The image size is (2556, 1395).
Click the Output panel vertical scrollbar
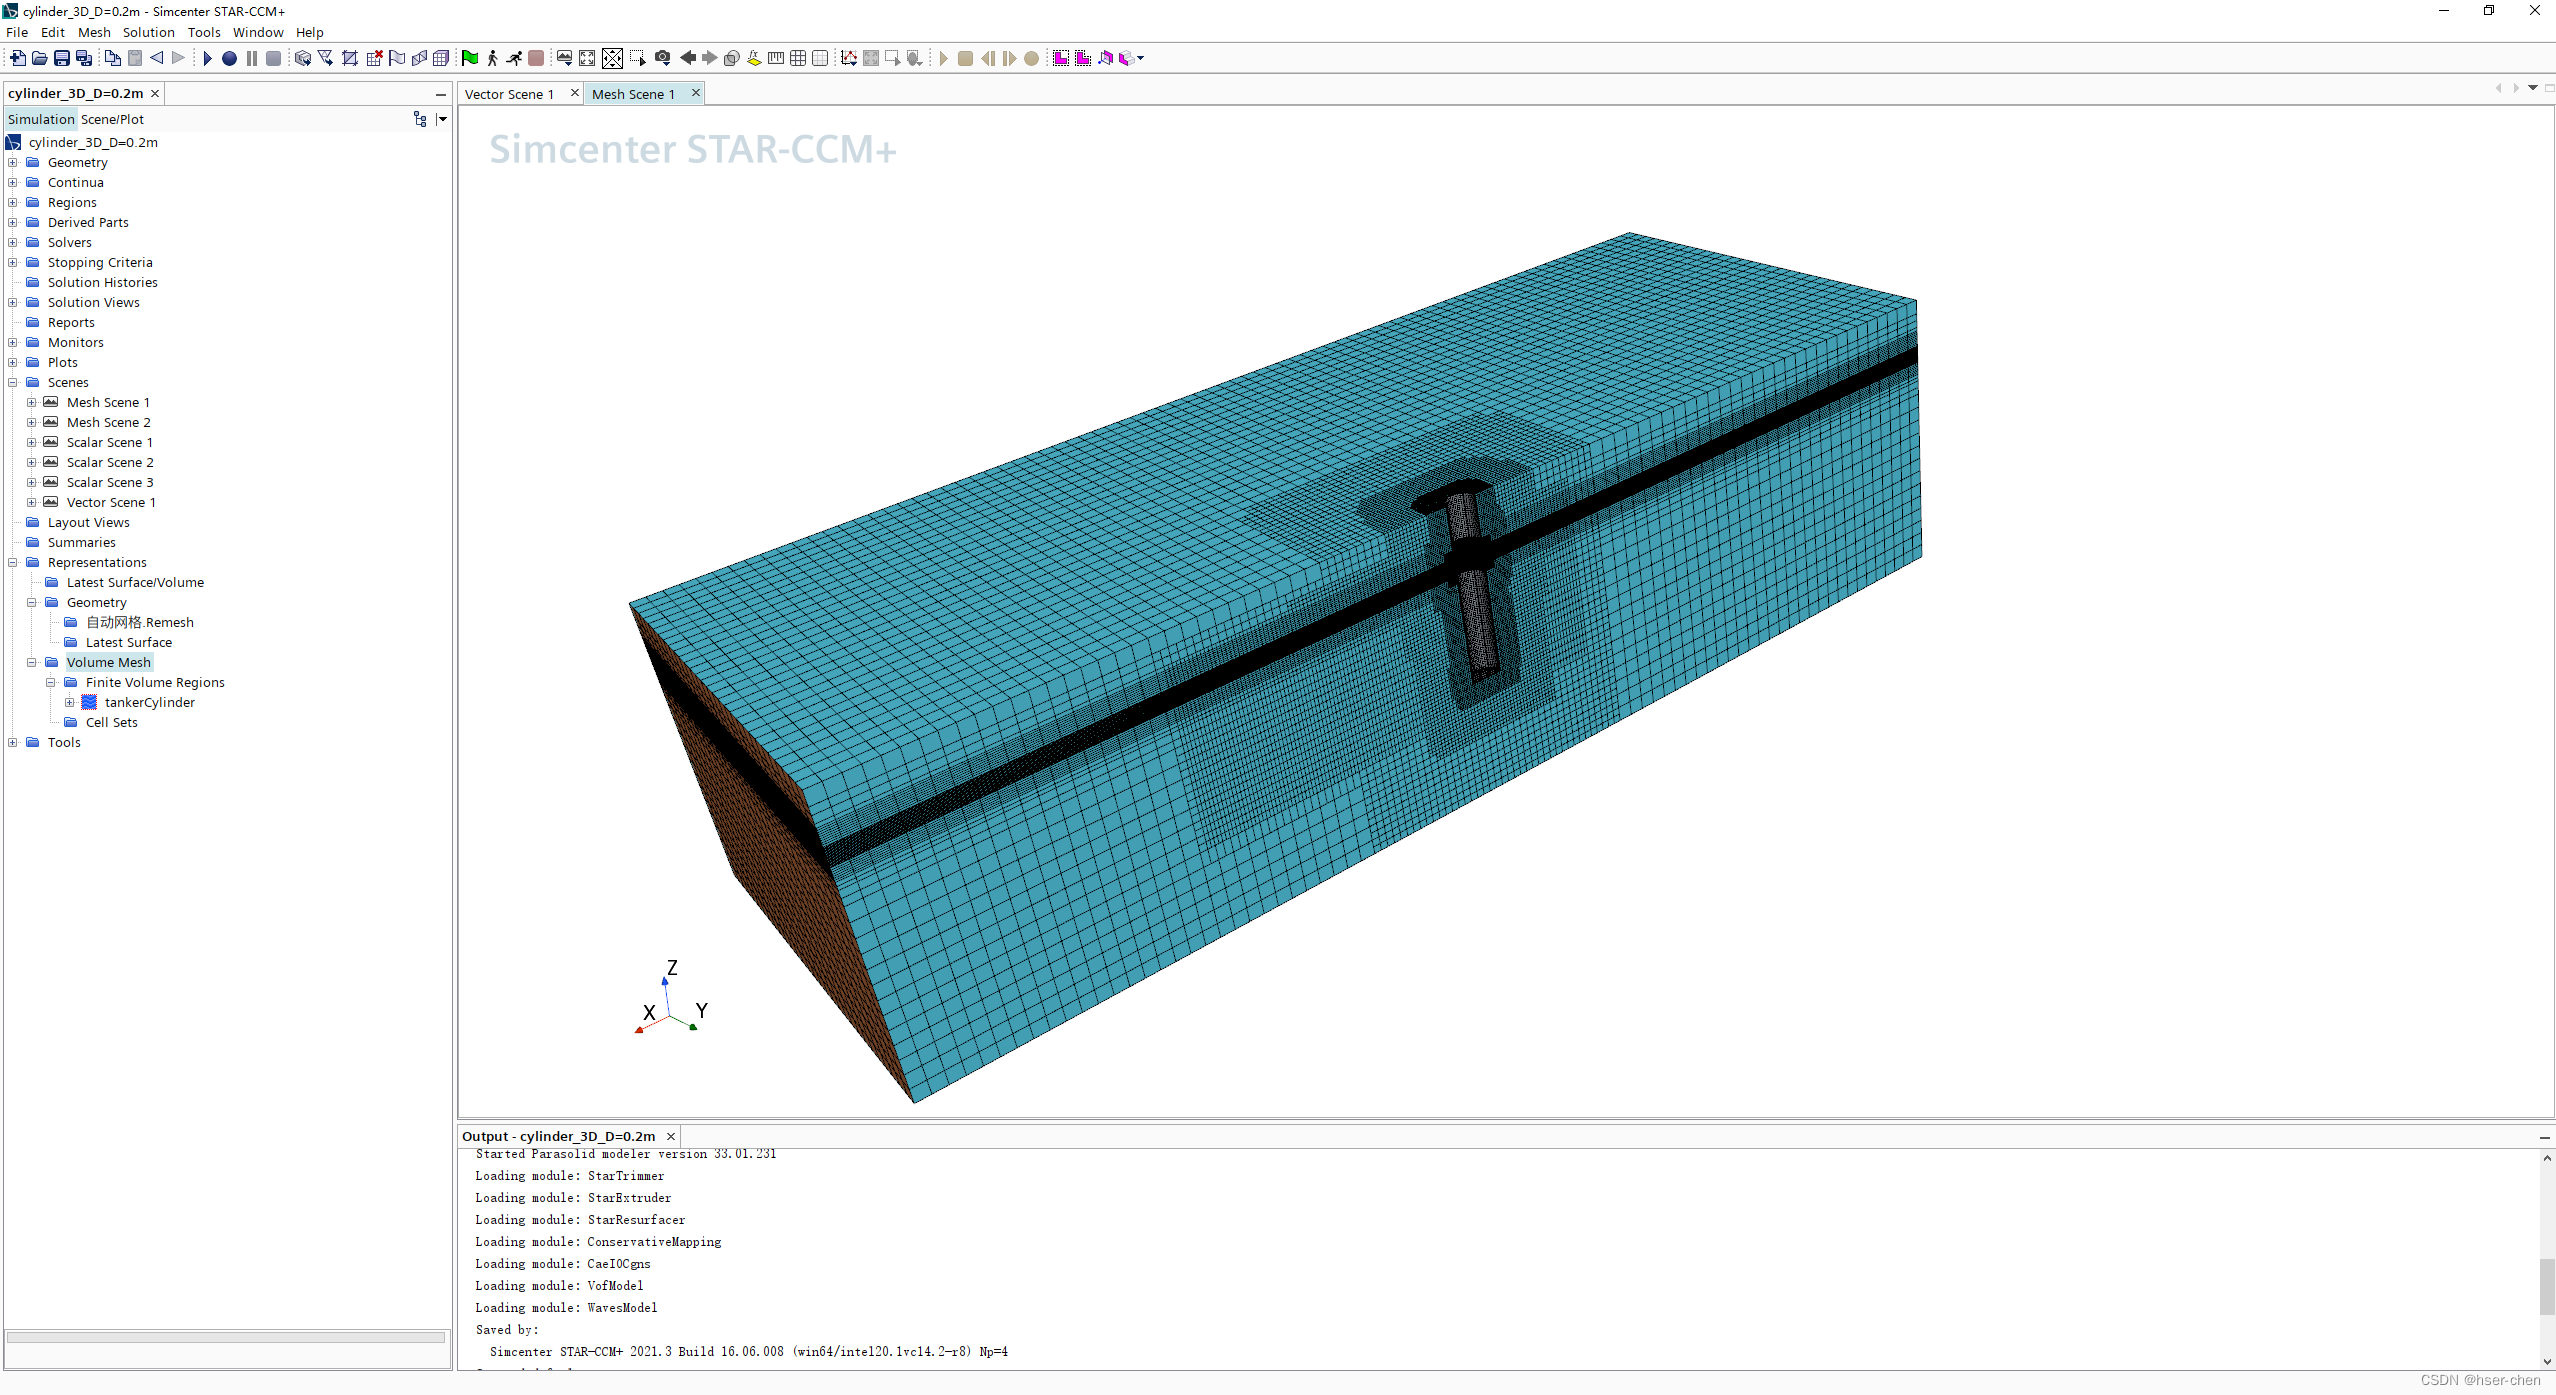[2546, 1285]
